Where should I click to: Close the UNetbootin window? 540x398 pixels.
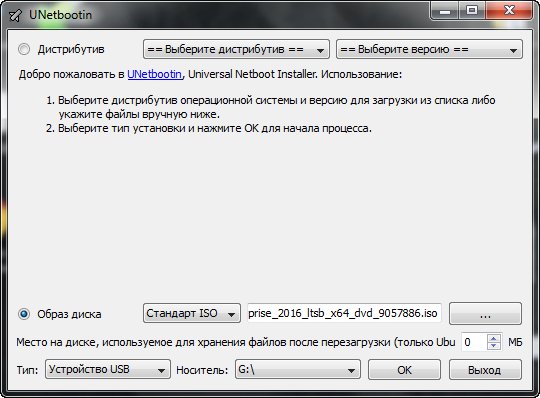(x=509, y=11)
